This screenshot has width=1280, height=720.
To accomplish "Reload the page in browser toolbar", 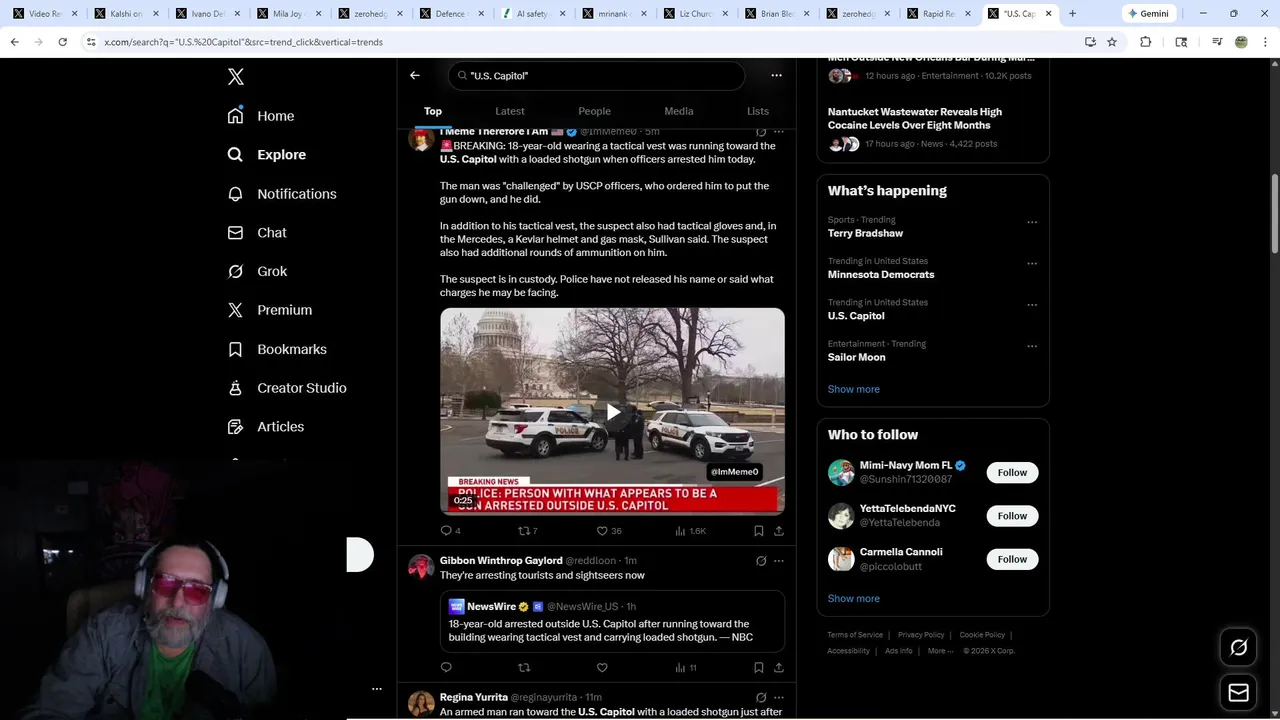I will pos(62,42).
